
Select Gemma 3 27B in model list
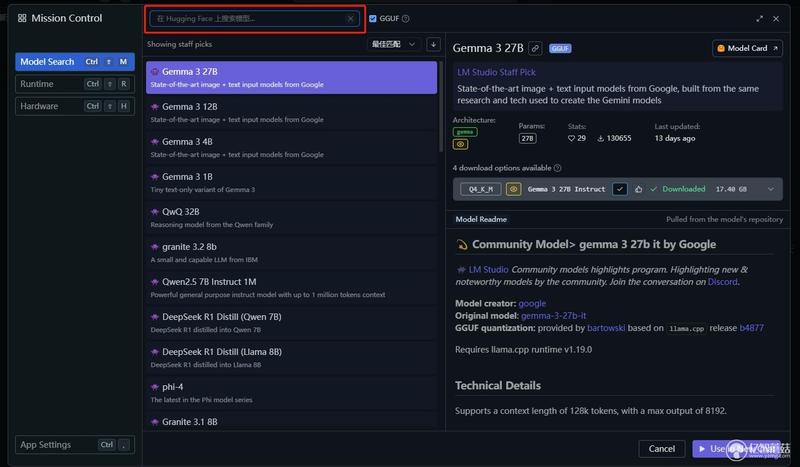point(291,78)
